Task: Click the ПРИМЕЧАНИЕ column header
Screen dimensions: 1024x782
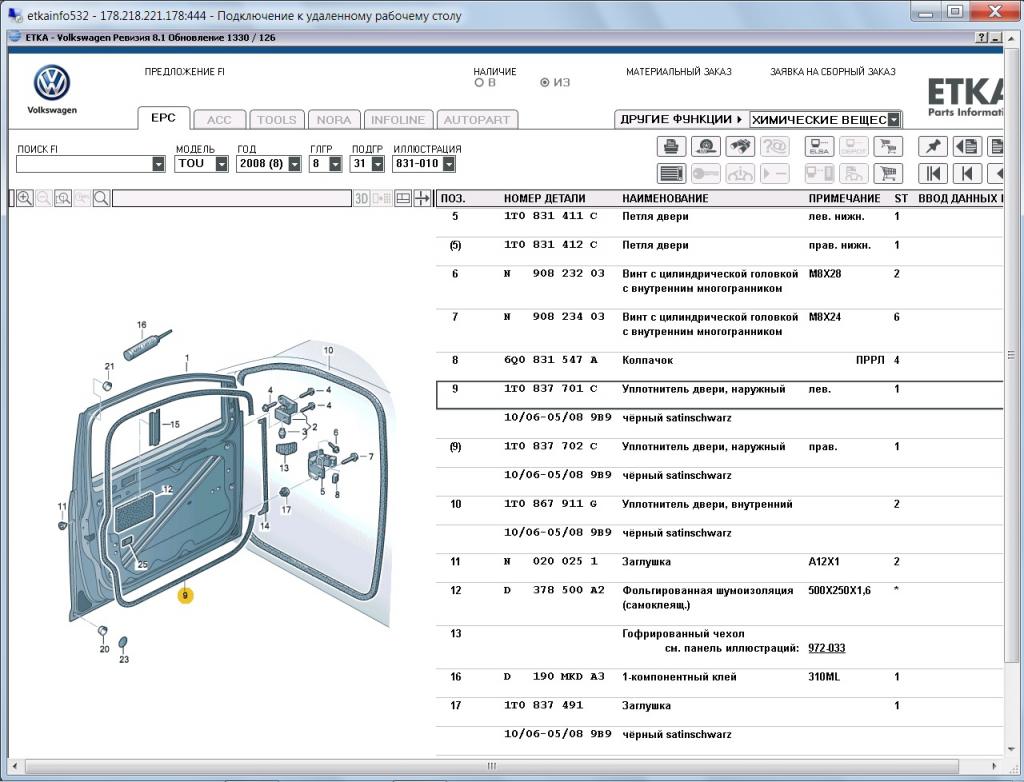Action: pos(844,199)
